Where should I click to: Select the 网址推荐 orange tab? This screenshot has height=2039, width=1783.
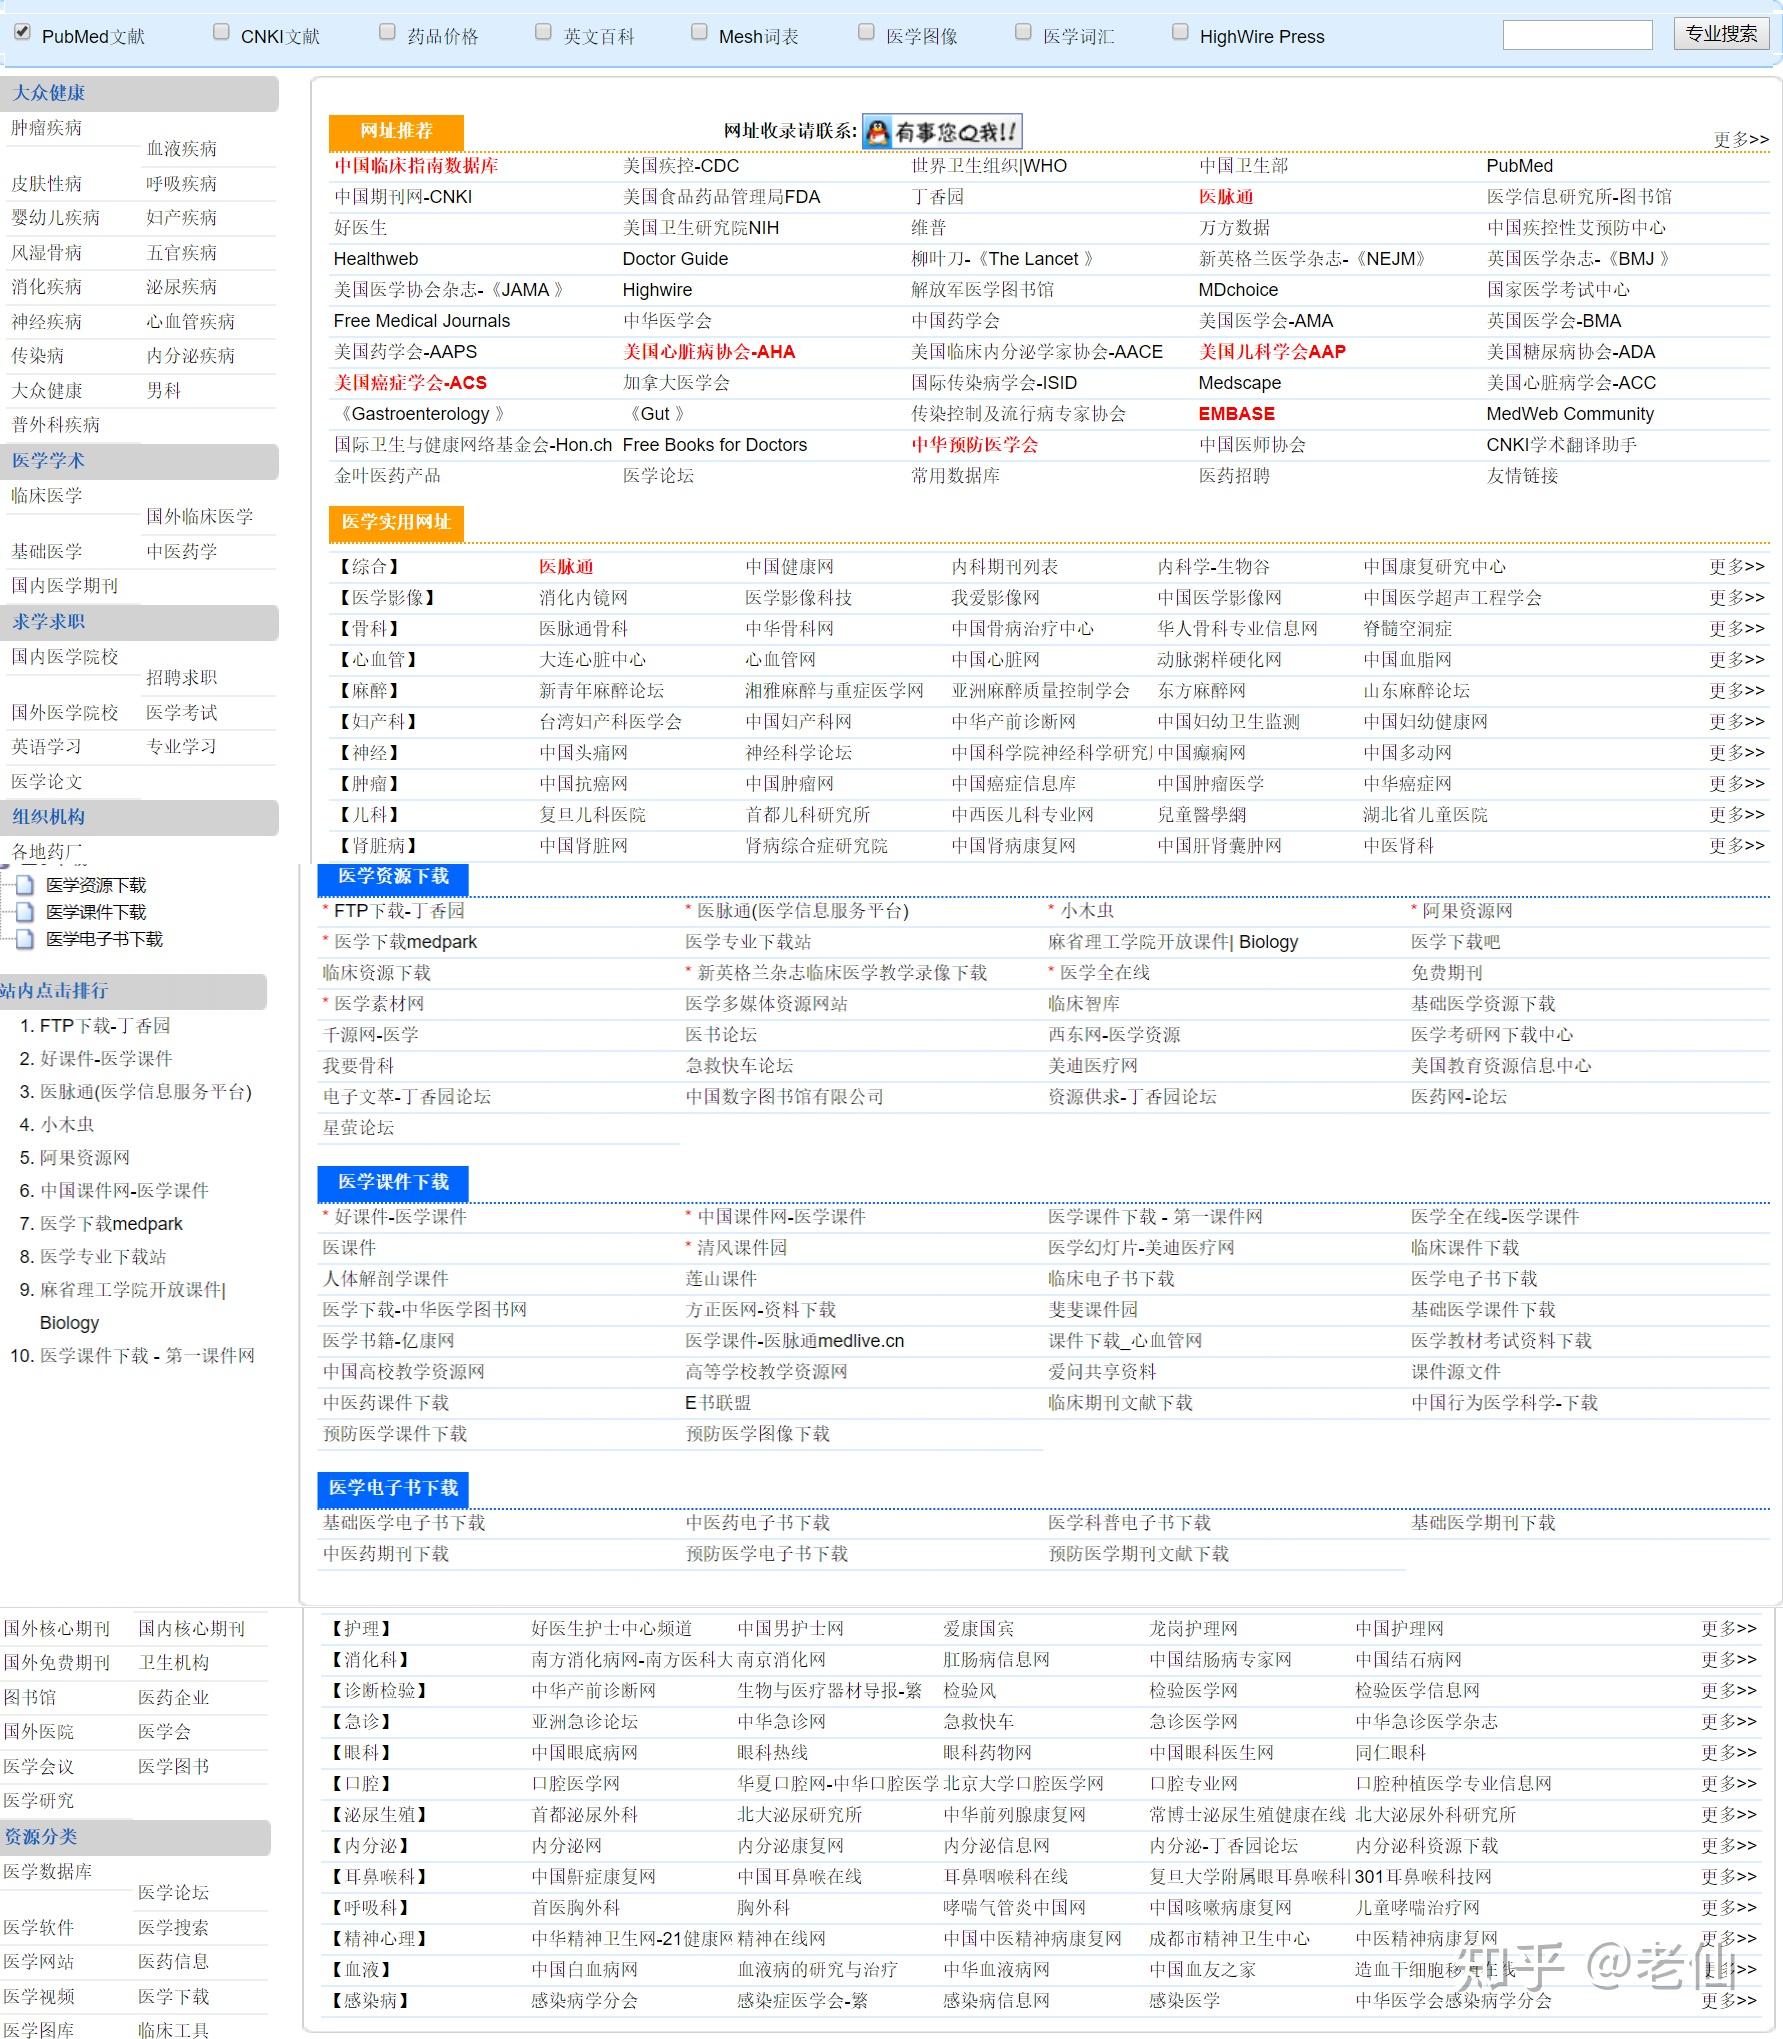pos(396,131)
